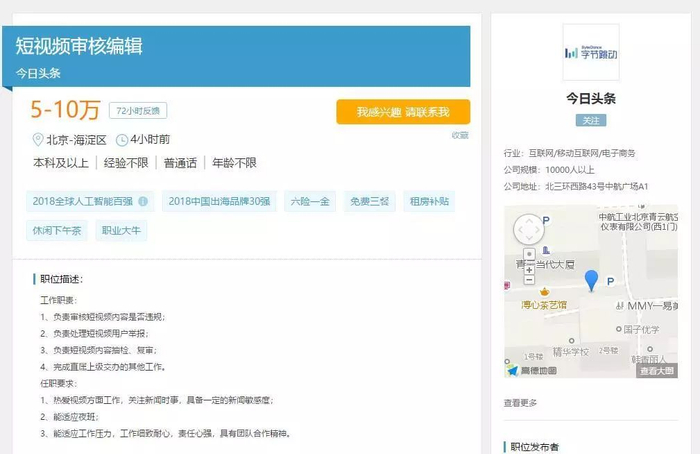Viewport: 700px width, 454px height.
Task: Open the 字节跳动 company logo
Action: coord(591,52)
